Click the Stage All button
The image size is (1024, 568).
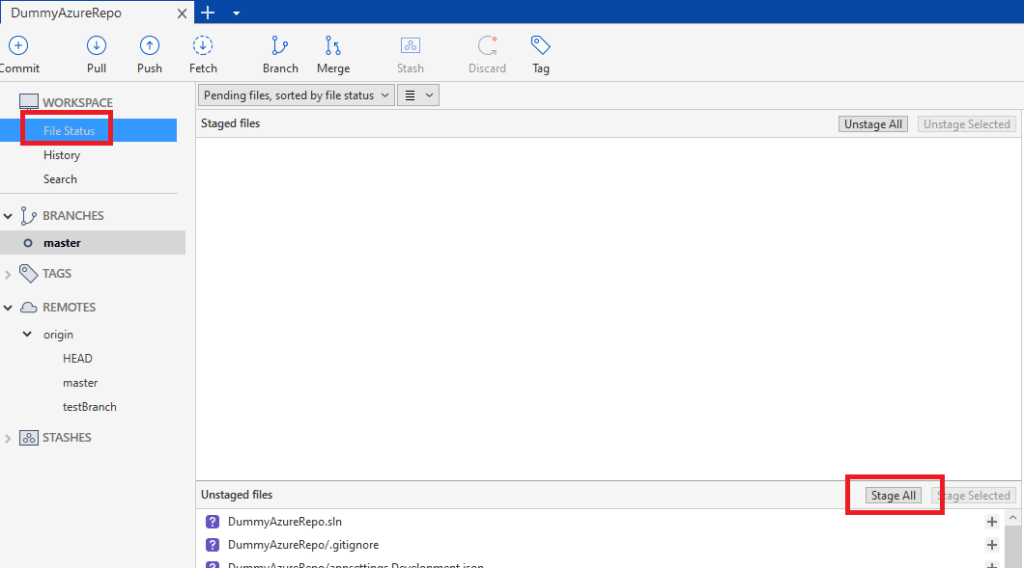coord(893,496)
